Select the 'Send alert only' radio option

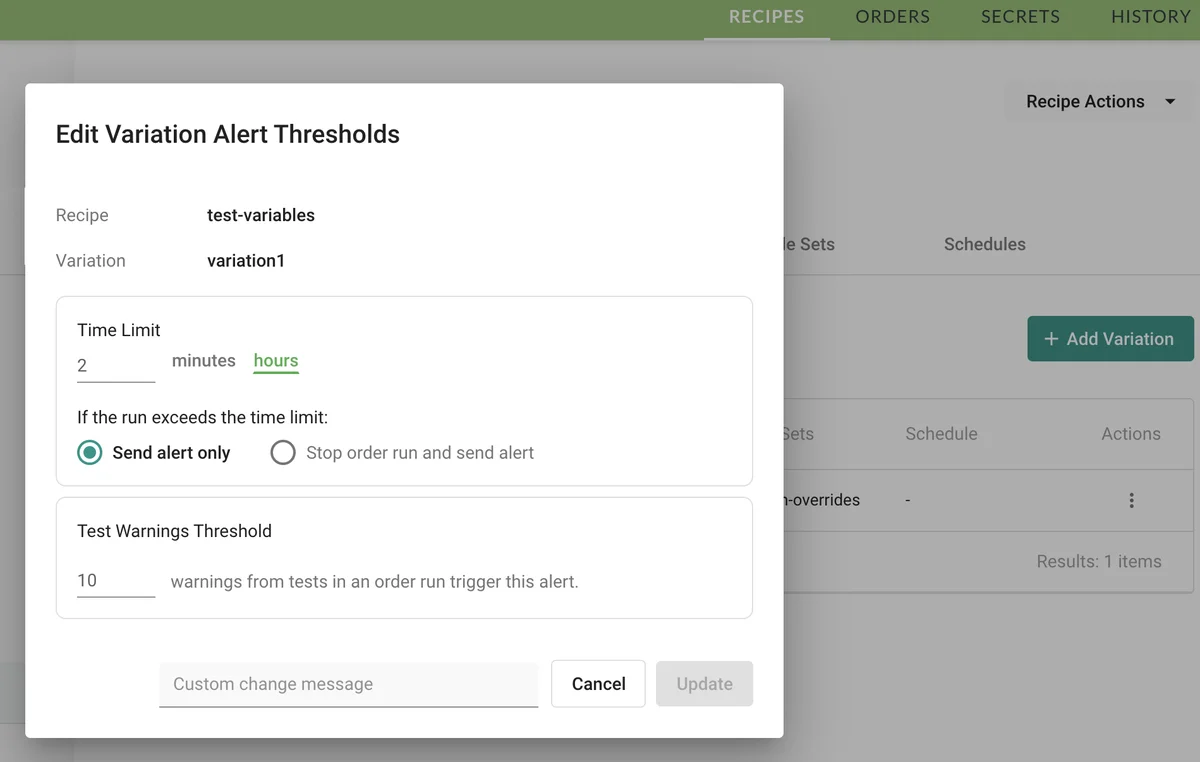(90, 453)
